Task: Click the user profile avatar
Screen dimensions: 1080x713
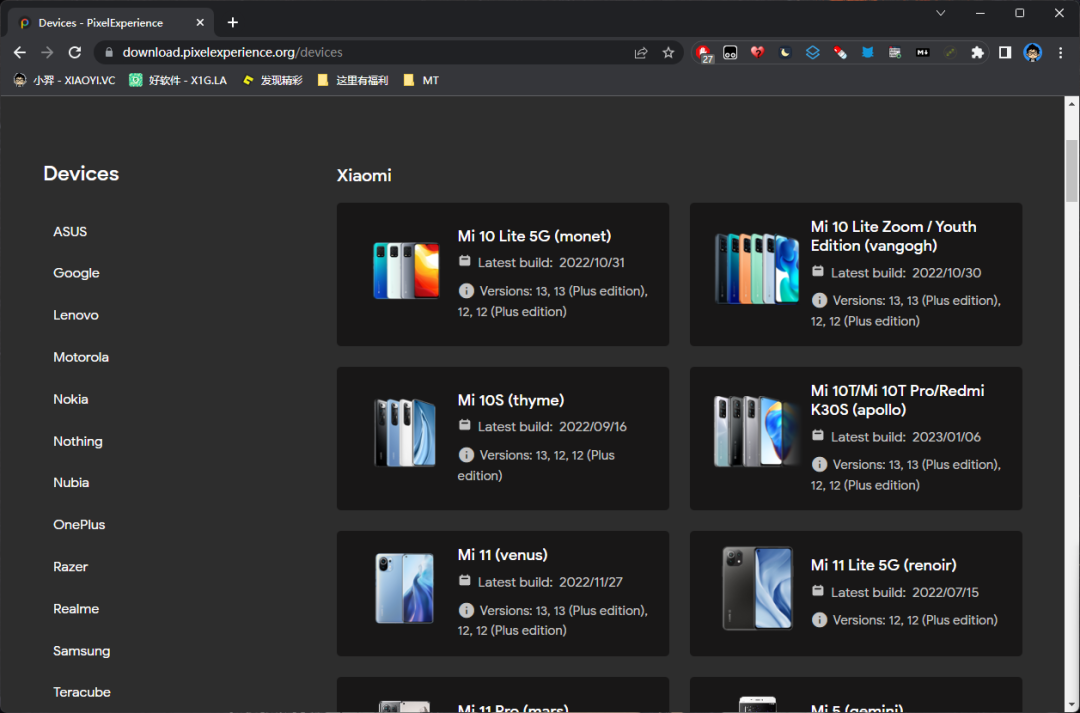Action: tap(1033, 53)
